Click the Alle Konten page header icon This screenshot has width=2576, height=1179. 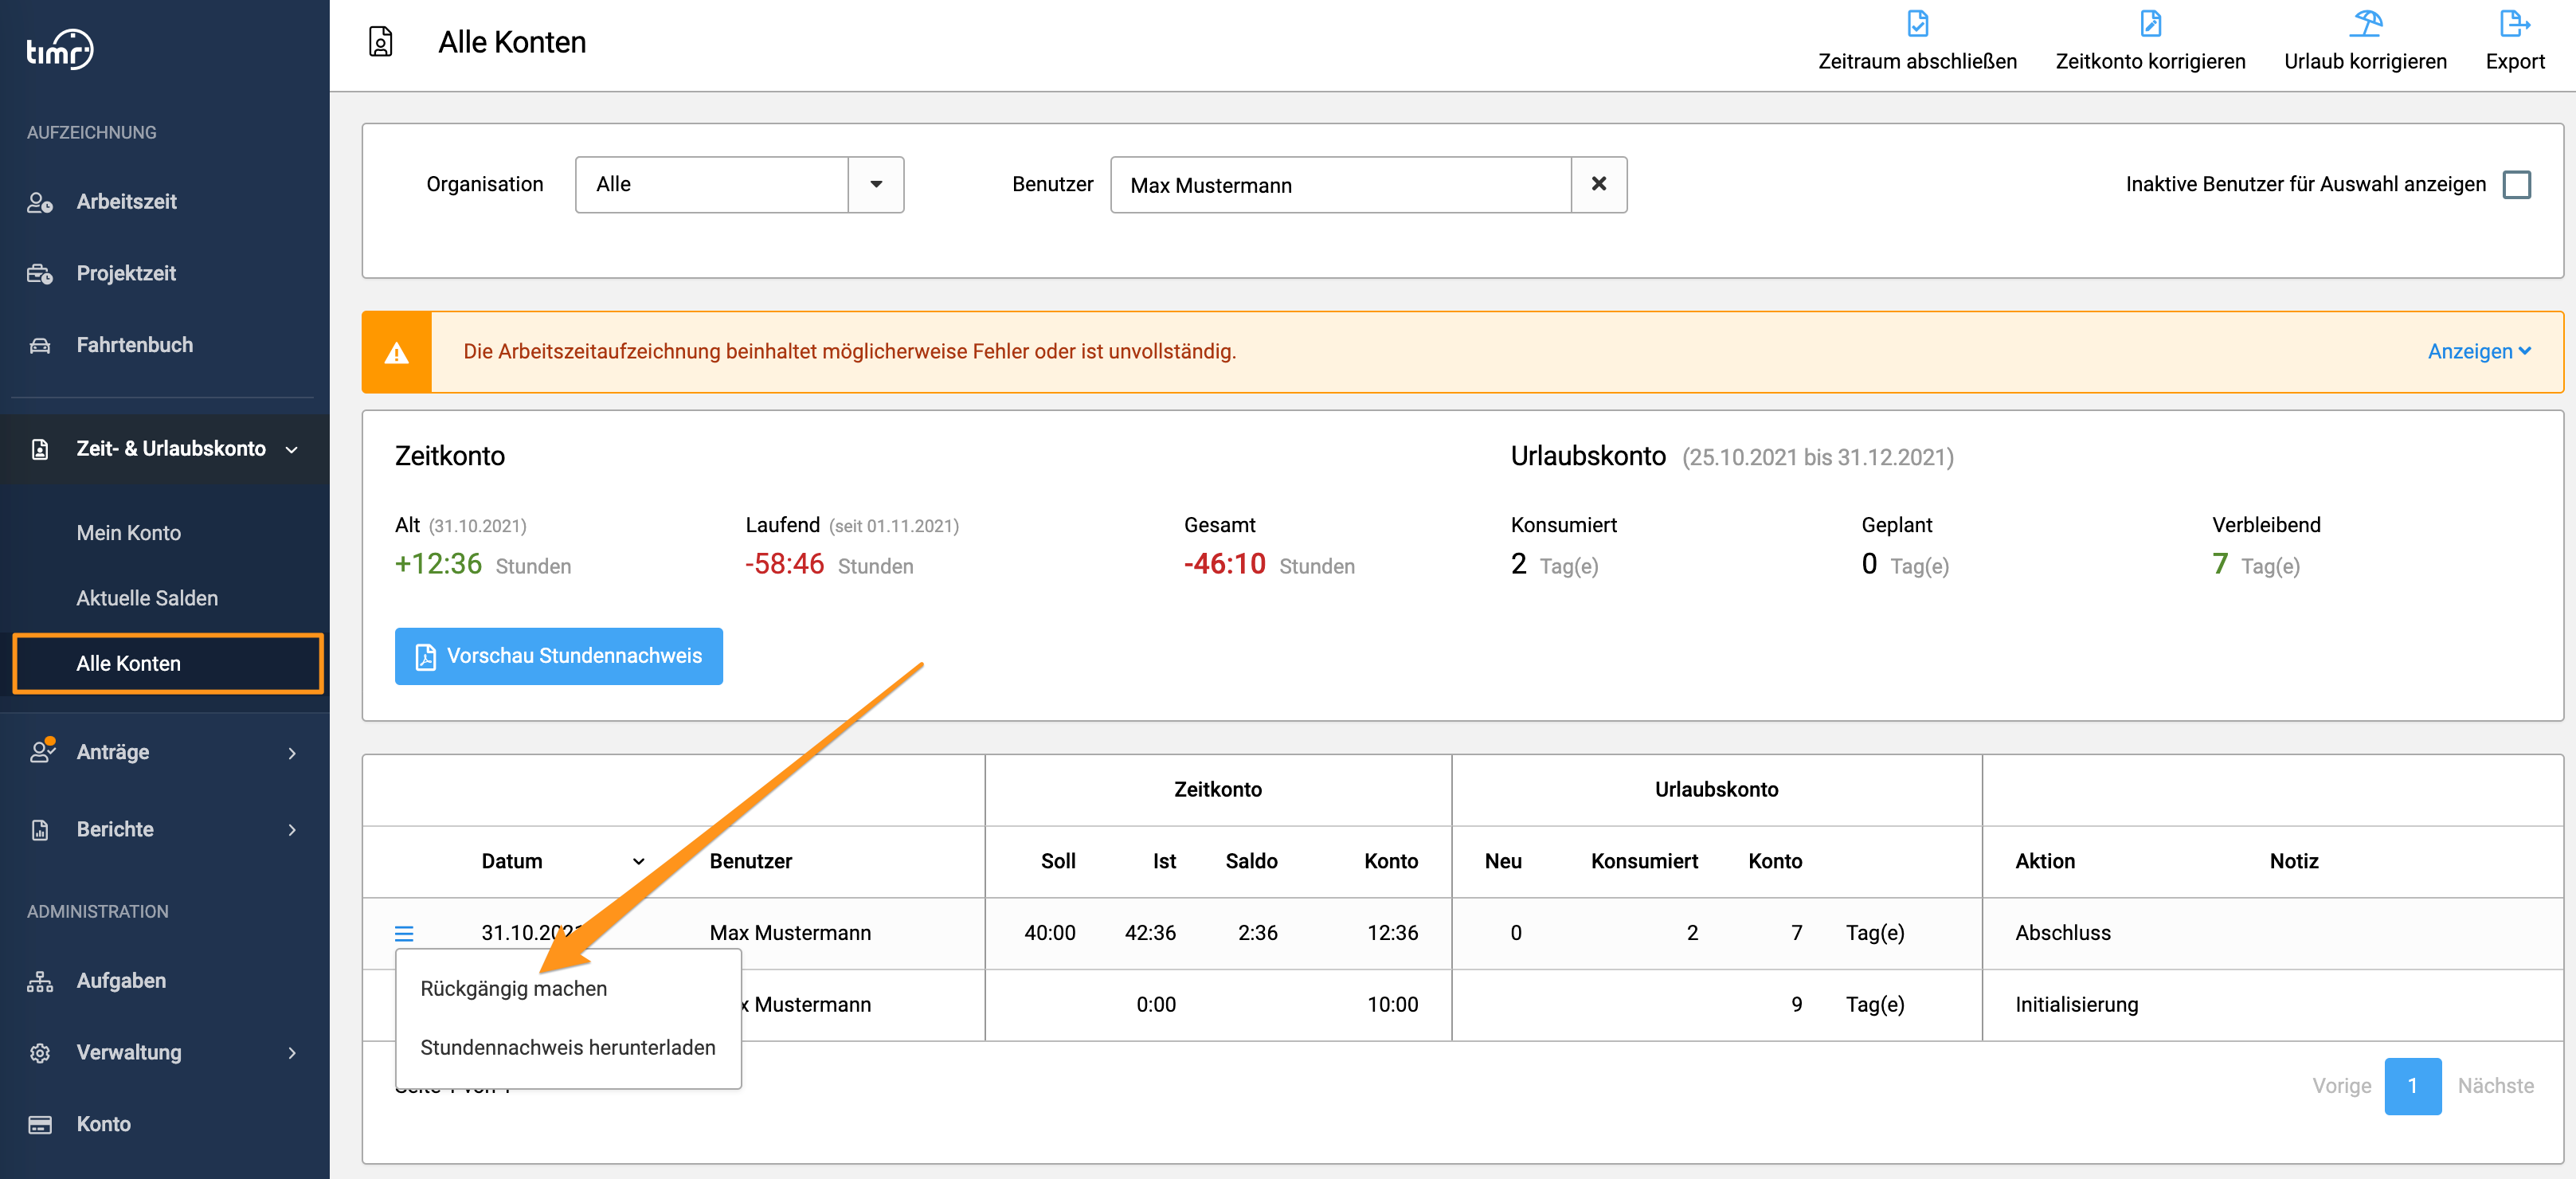(x=381, y=42)
